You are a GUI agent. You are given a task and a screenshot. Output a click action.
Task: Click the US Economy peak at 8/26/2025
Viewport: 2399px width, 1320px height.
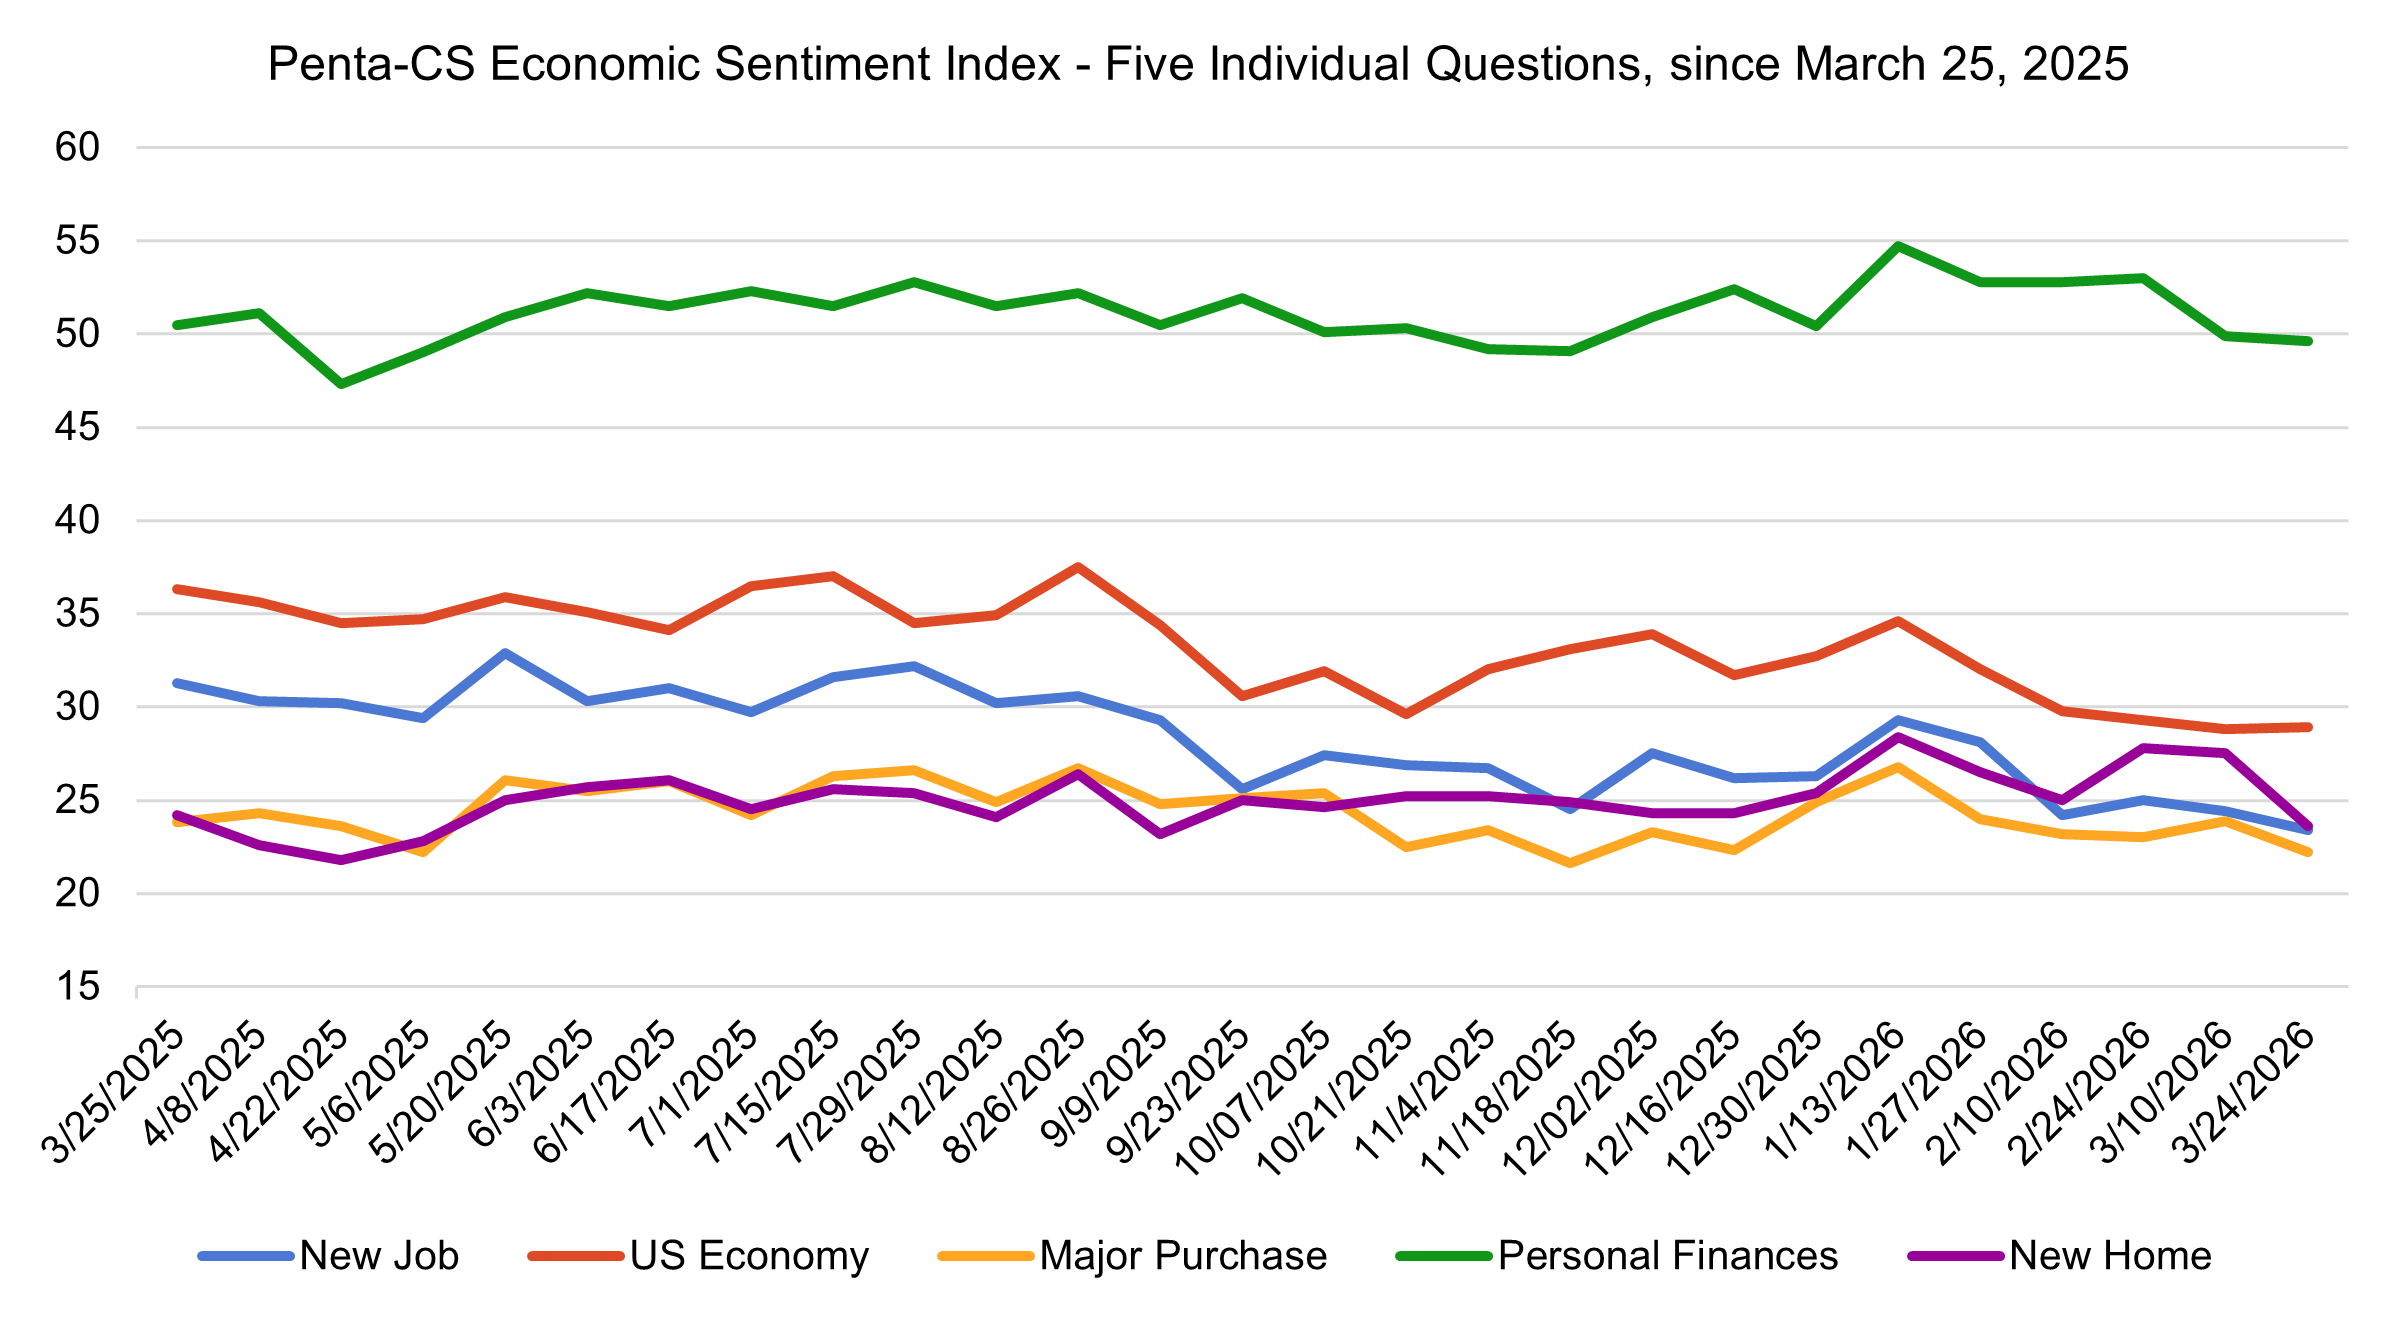point(1078,567)
